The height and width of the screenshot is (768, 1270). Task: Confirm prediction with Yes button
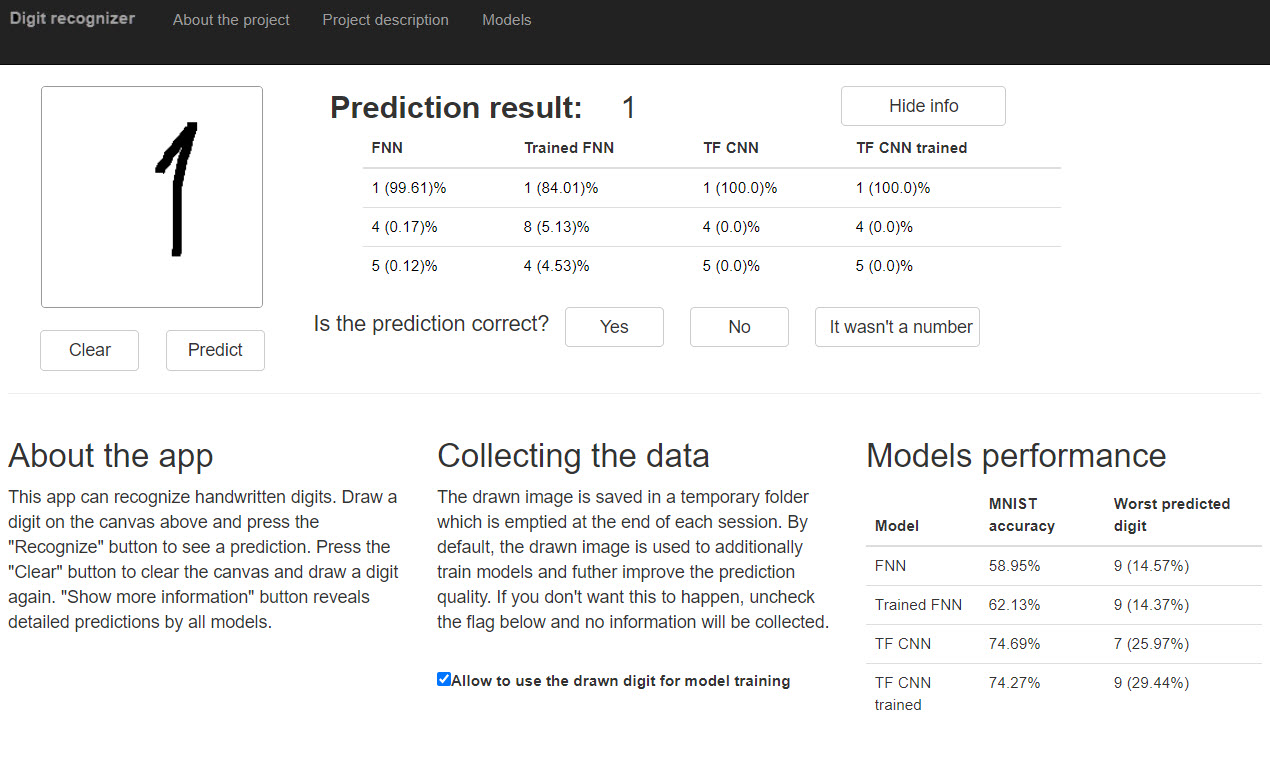coord(614,327)
